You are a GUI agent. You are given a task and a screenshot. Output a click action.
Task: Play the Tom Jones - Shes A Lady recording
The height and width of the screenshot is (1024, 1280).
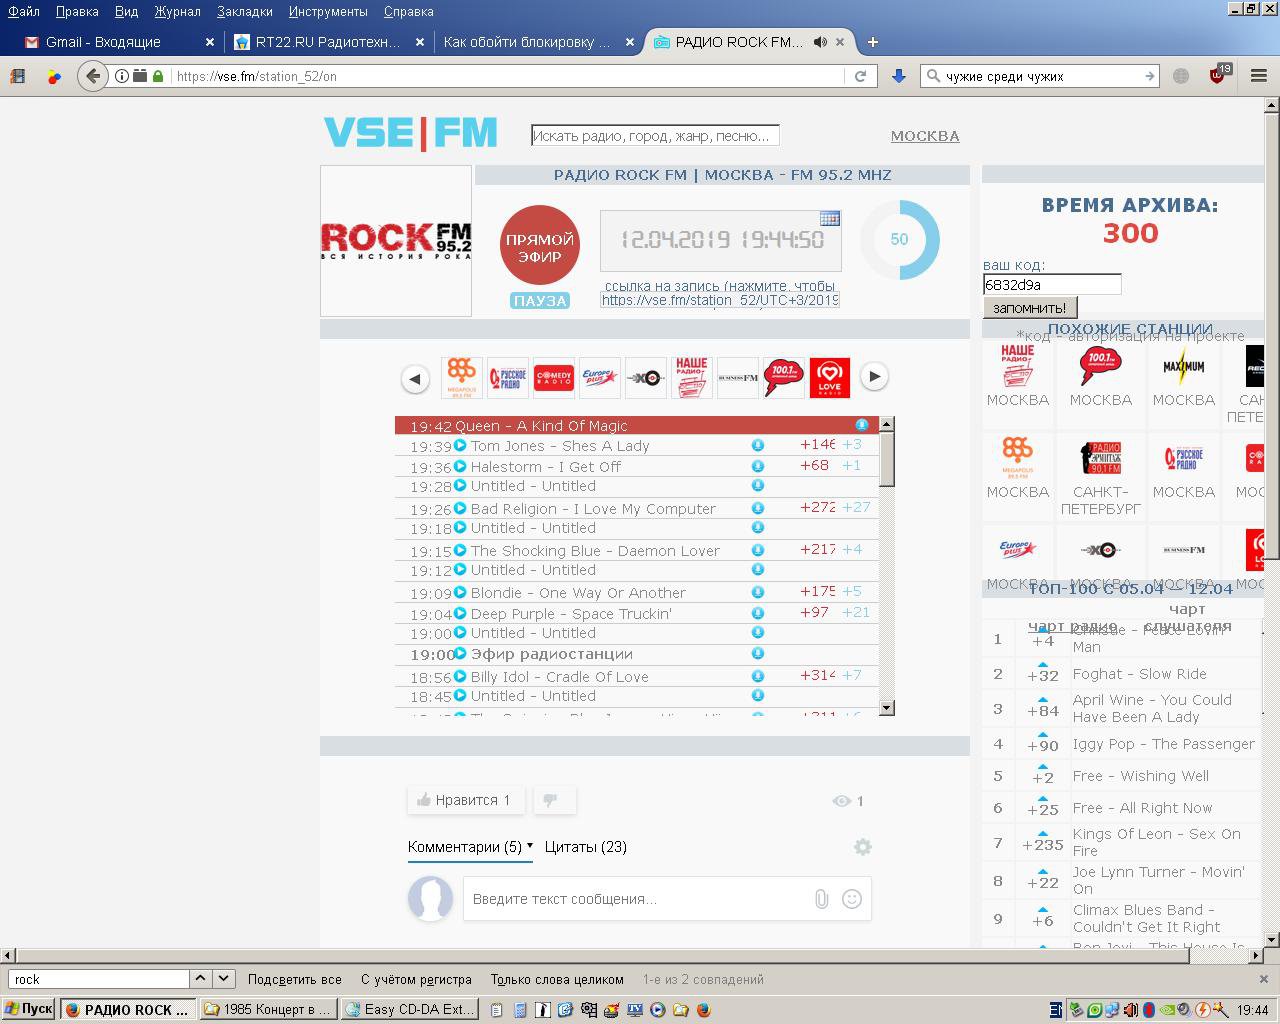pyautogui.click(x=460, y=446)
